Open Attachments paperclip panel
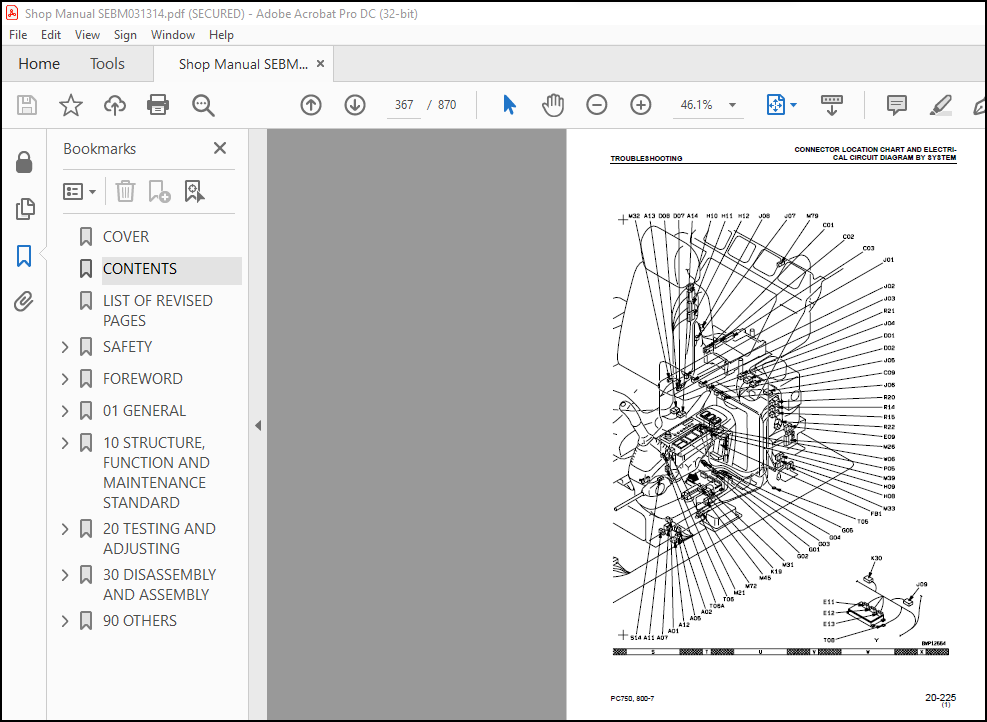The height and width of the screenshot is (722, 987). pyautogui.click(x=24, y=302)
